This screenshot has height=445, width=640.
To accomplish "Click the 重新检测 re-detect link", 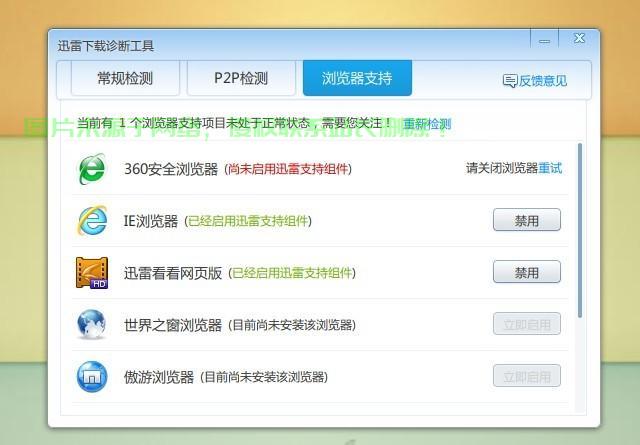I will pyautogui.click(x=427, y=124).
